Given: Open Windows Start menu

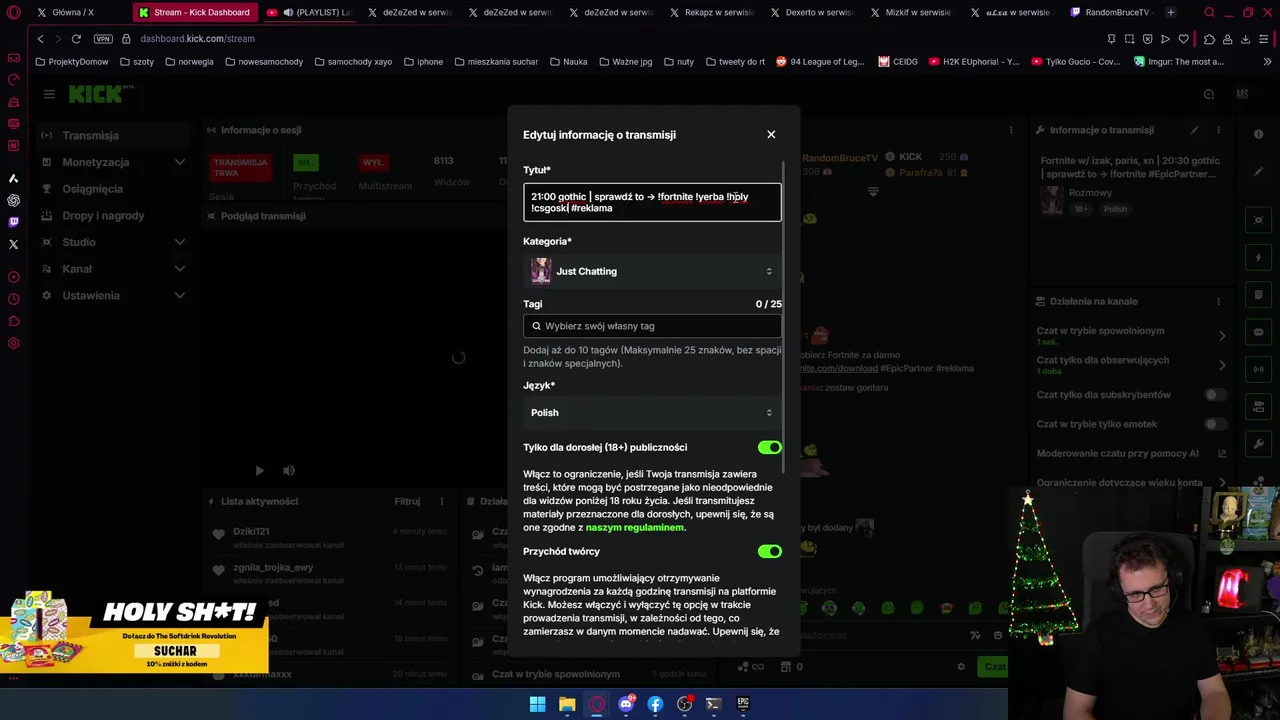Looking at the screenshot, I should click(537, 704).
